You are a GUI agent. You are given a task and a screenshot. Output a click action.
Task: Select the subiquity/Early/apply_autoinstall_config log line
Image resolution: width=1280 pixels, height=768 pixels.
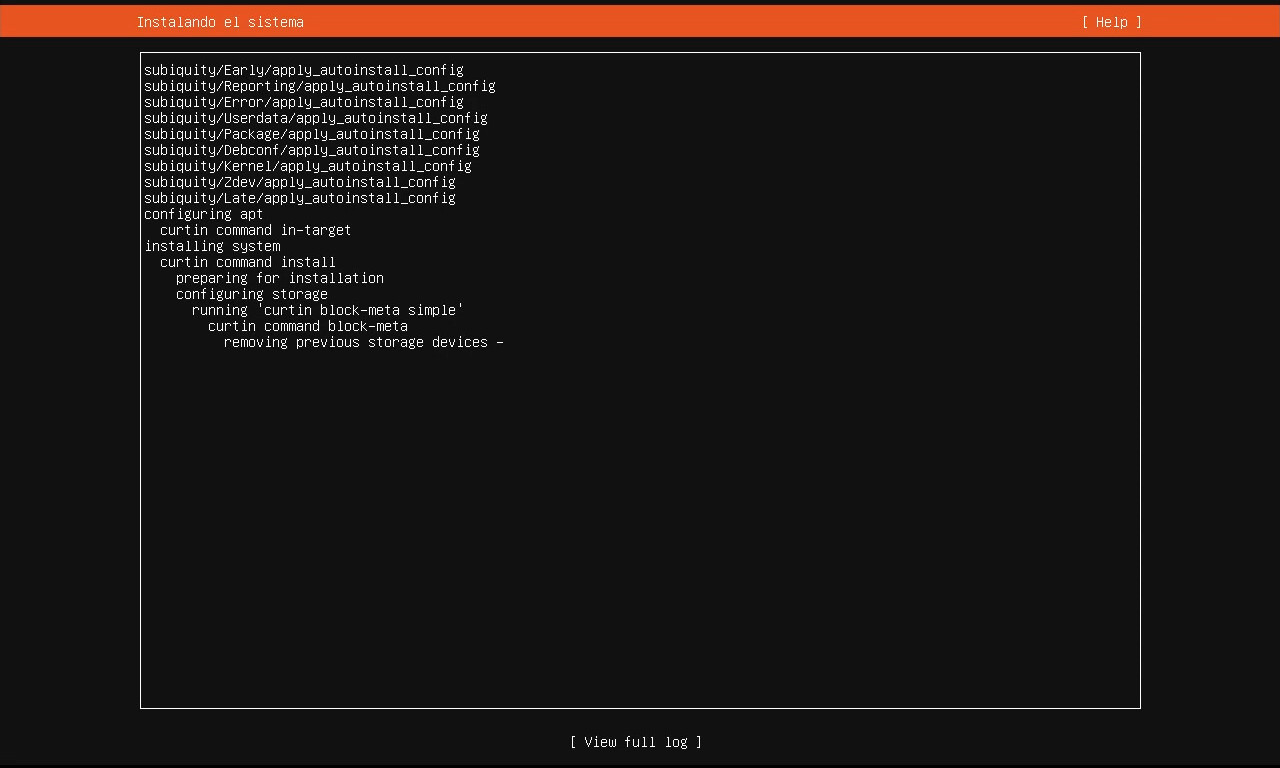coord(303,70)
